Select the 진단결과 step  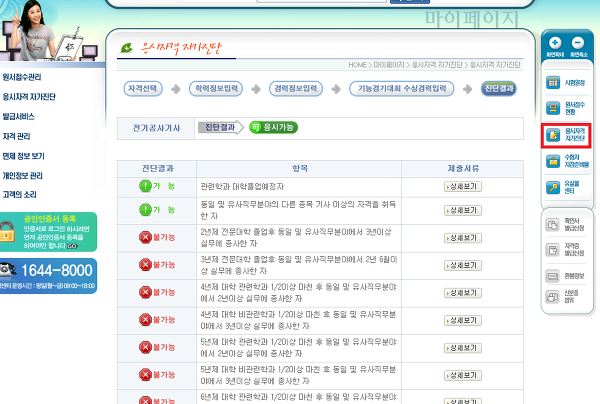pyautogui.click(x=499, y=88)
